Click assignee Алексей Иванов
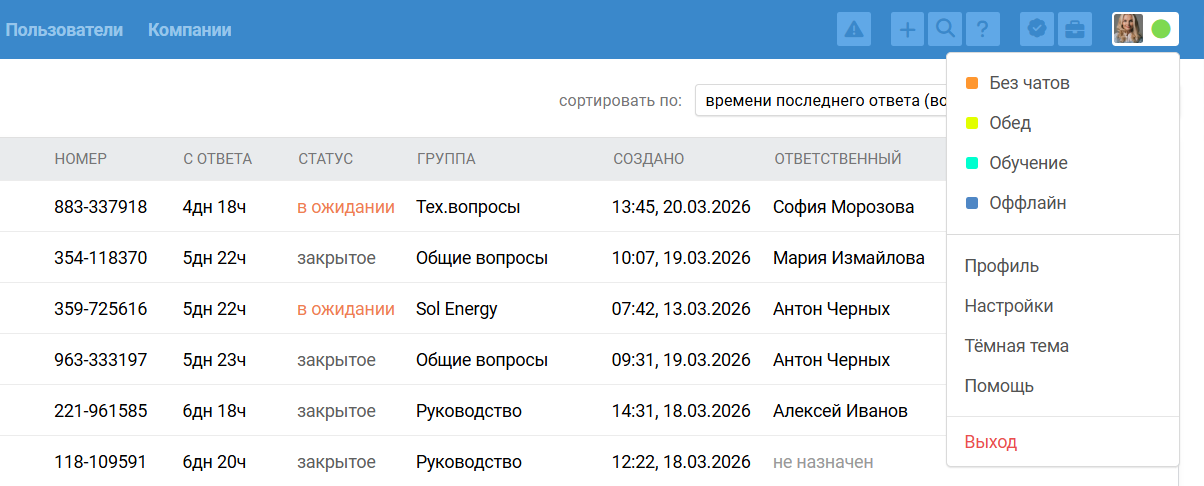This screenshot has width=1204, height=486. 841,411
